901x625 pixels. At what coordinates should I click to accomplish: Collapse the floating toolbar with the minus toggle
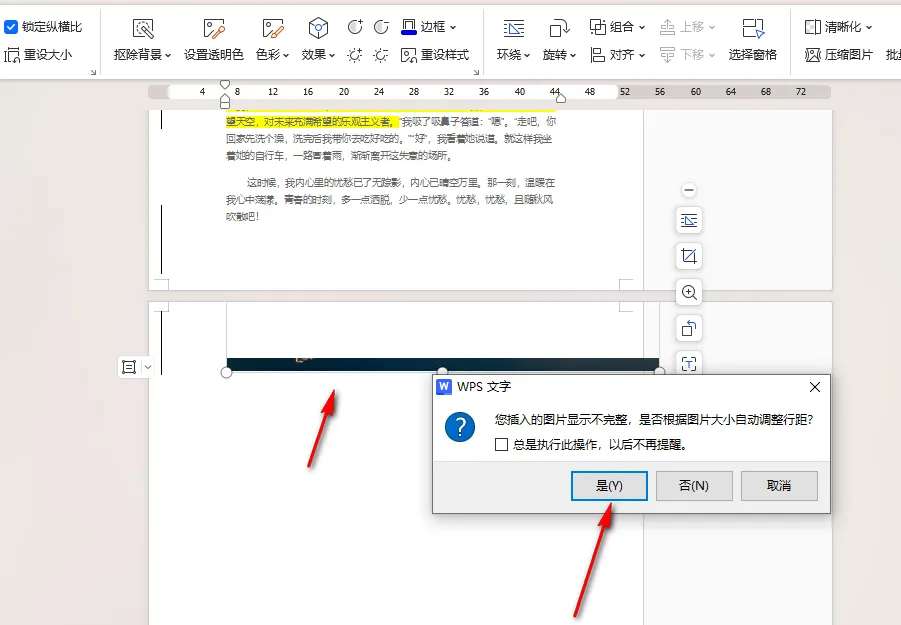(688, 189)
